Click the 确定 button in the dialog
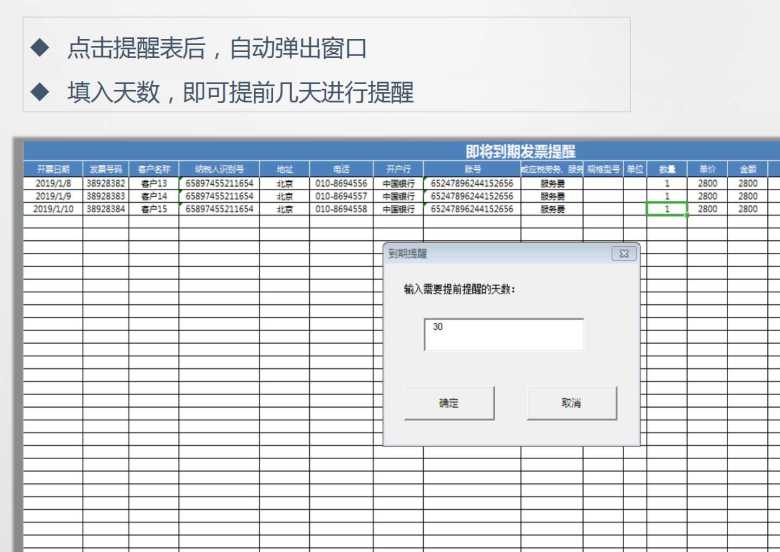This screenshot has height=552, width=780. (x=449, y=403)
